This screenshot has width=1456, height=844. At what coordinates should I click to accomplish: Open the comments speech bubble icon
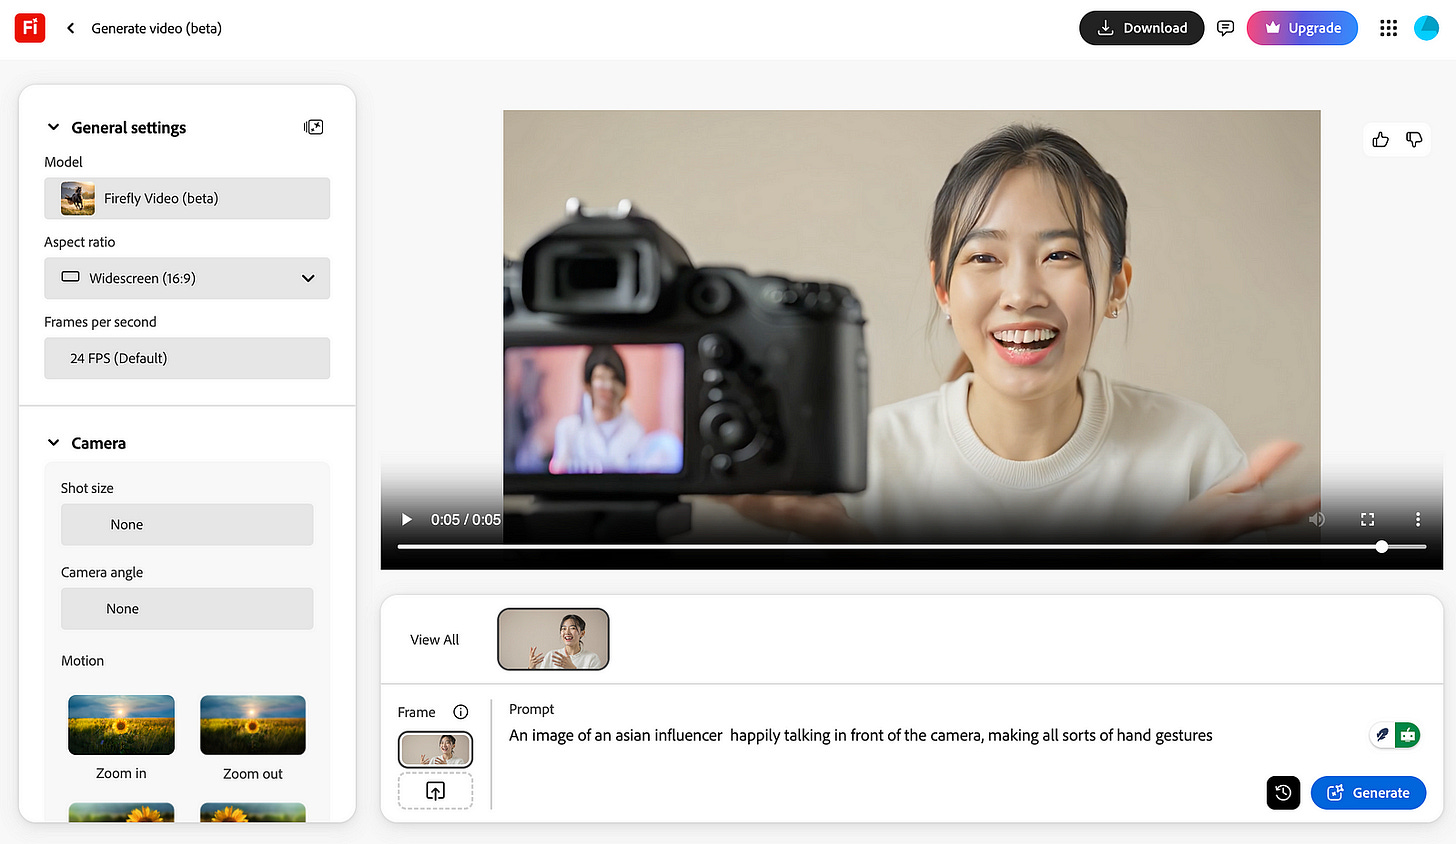1225,28
